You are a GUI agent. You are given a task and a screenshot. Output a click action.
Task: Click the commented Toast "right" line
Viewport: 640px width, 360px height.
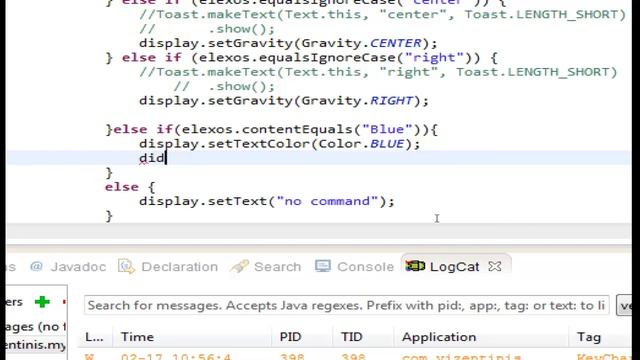[378, 72]
